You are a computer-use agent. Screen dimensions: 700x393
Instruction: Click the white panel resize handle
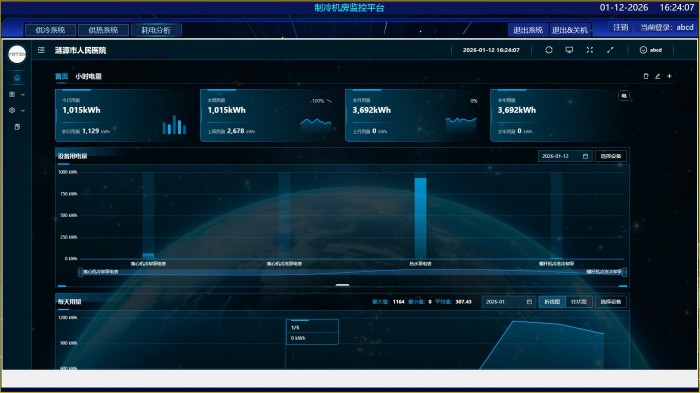click(342, 284)
